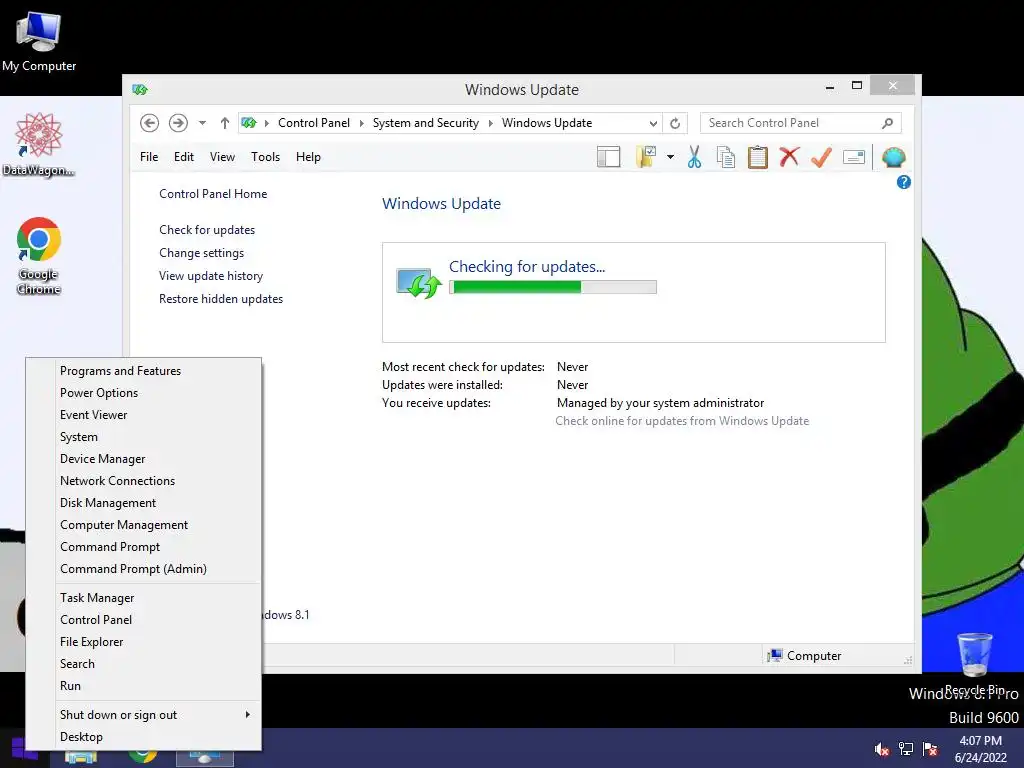This screenshot has height=768, width=1024.
Task: Open the File menu
Action: tap(149, 157)
